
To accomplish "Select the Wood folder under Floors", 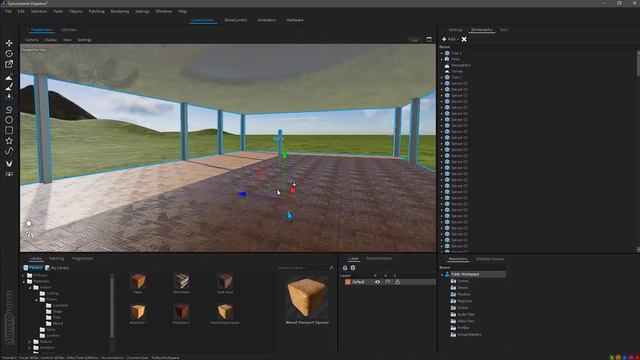I will click(x=55, y=324).
